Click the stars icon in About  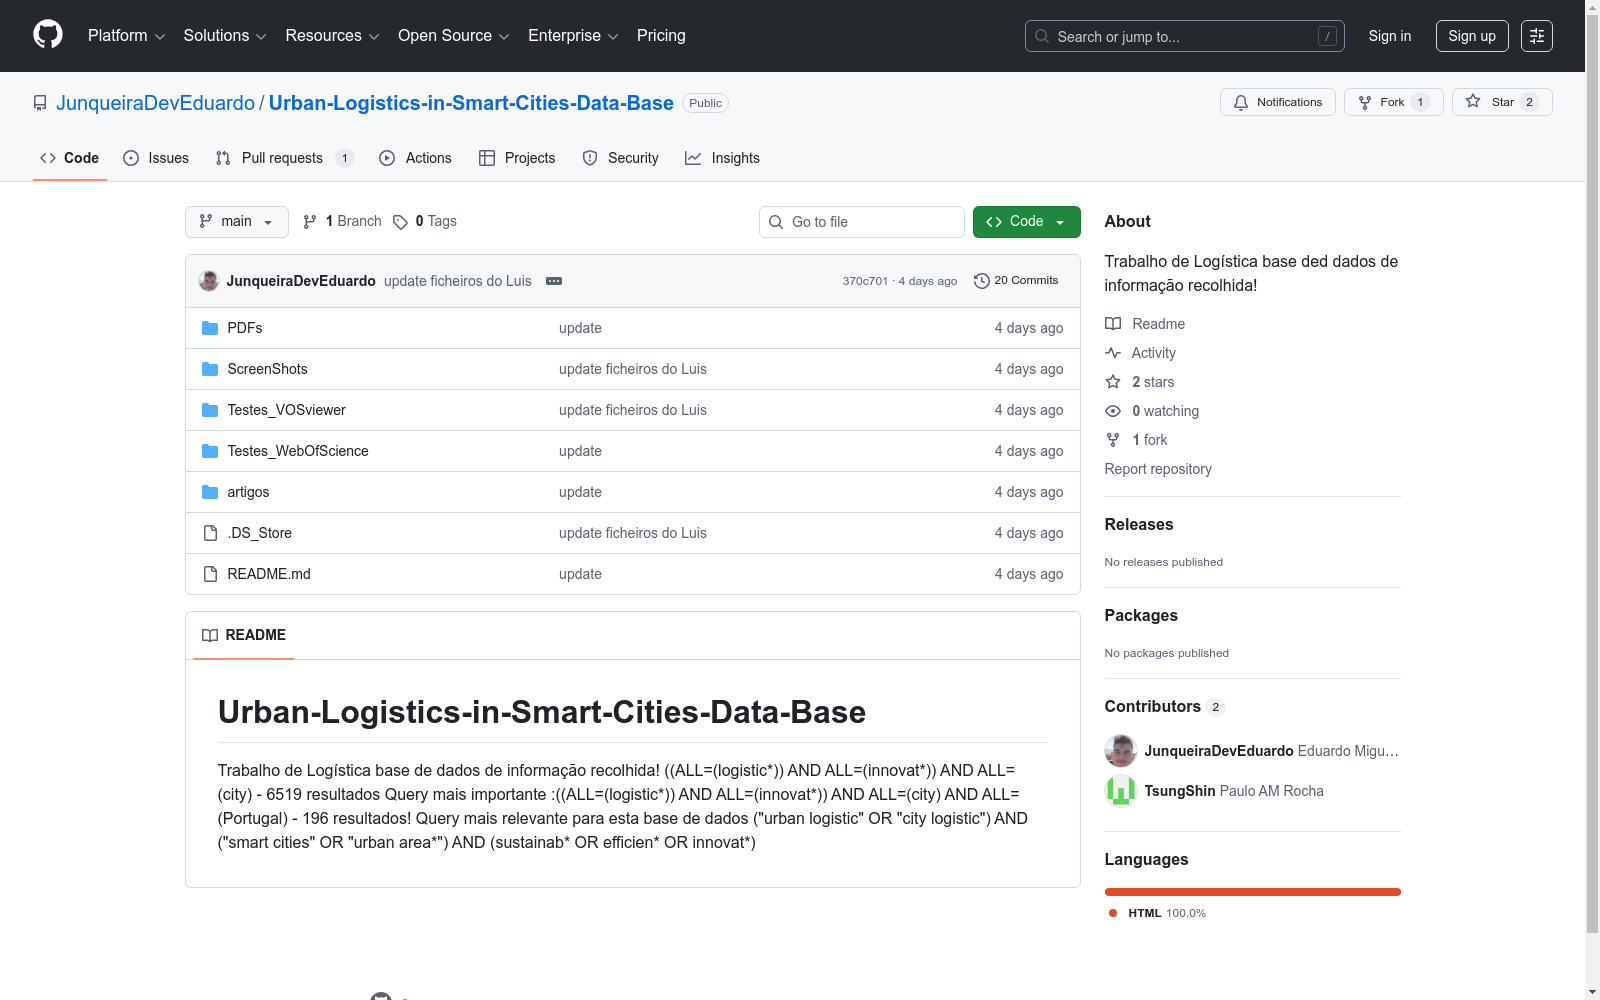click(x=1113, y=382)
